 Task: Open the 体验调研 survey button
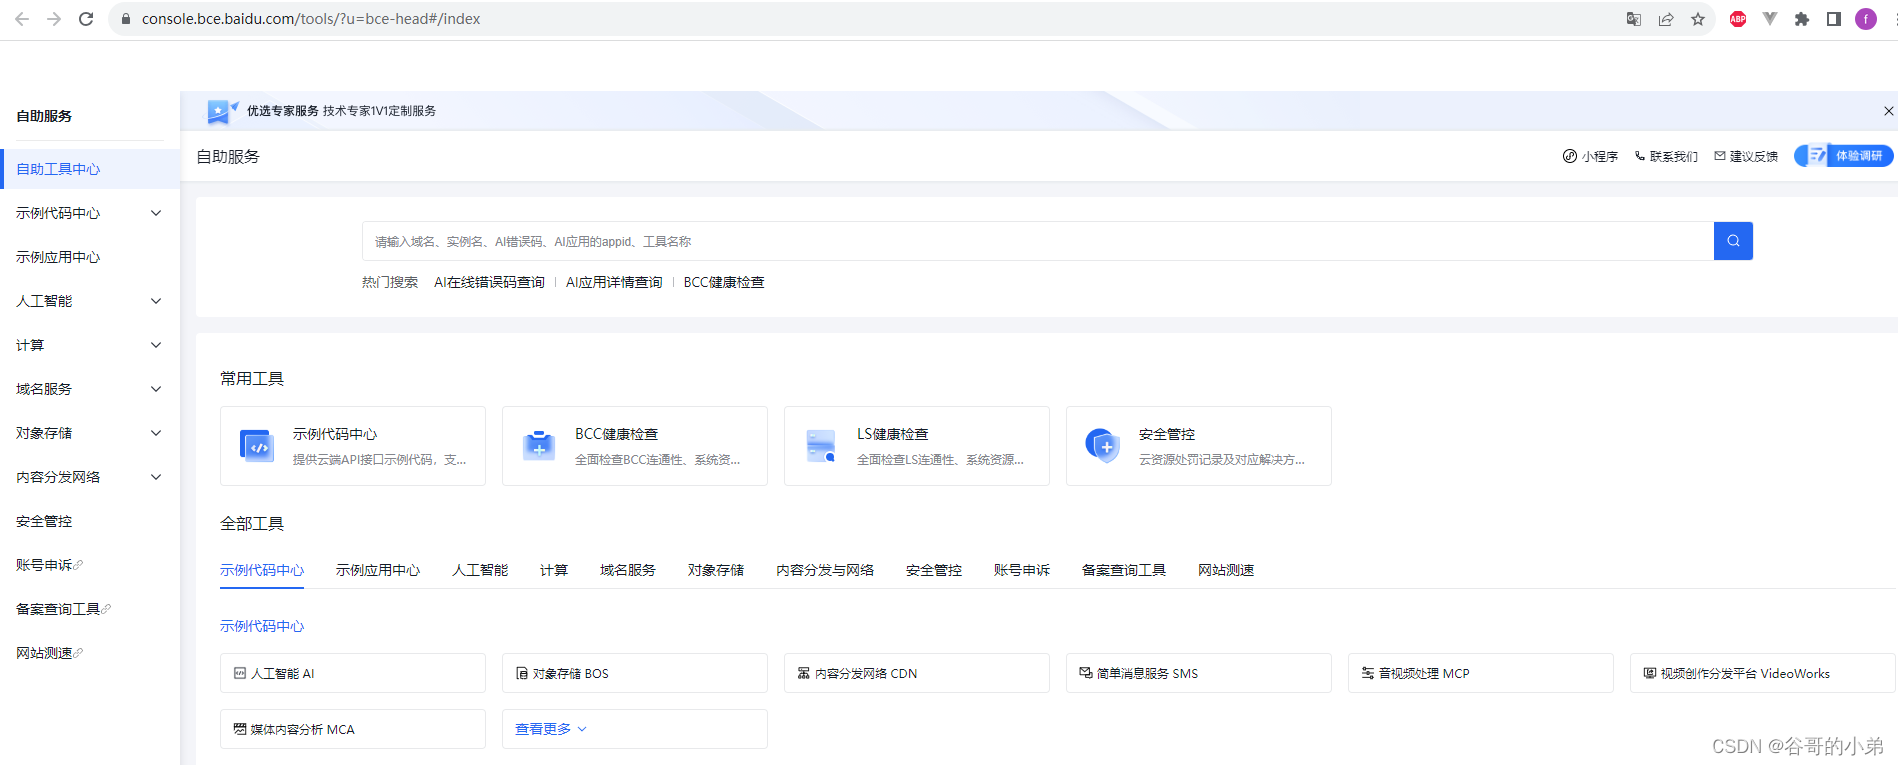(x=1843, y=156)
